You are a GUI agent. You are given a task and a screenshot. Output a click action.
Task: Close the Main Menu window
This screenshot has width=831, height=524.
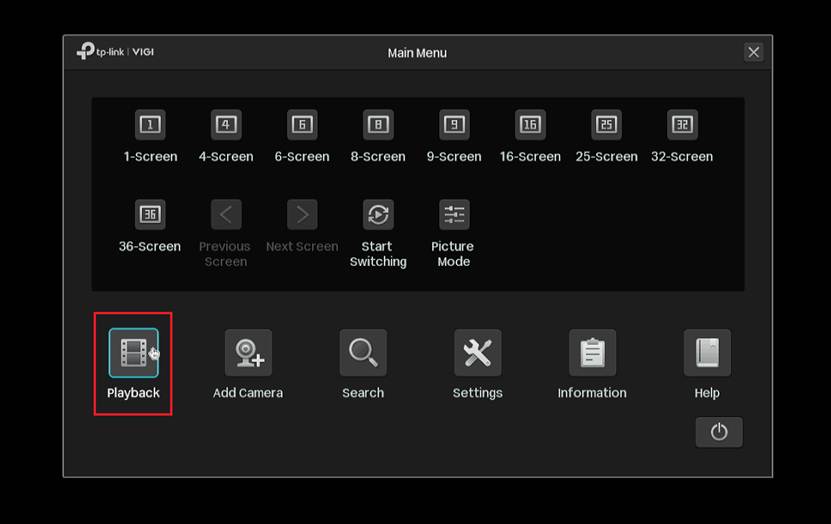[754, 52]
